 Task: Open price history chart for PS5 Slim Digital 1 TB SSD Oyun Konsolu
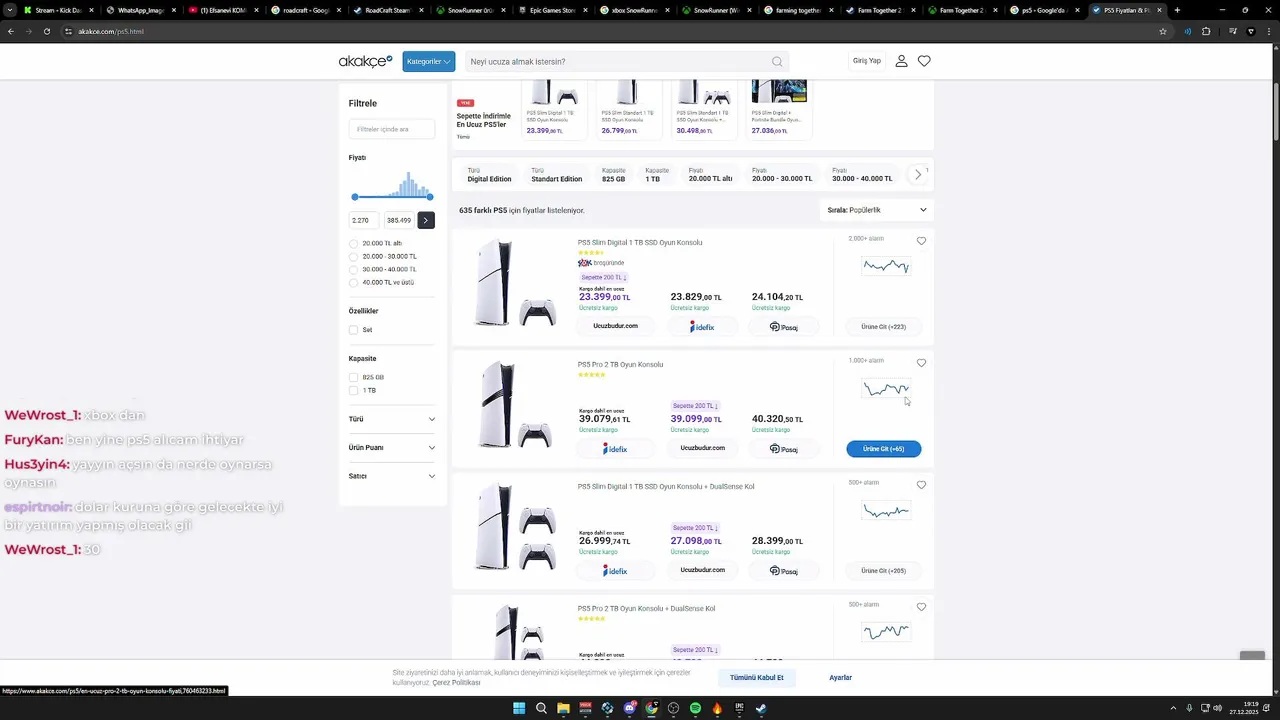point(886,266)
